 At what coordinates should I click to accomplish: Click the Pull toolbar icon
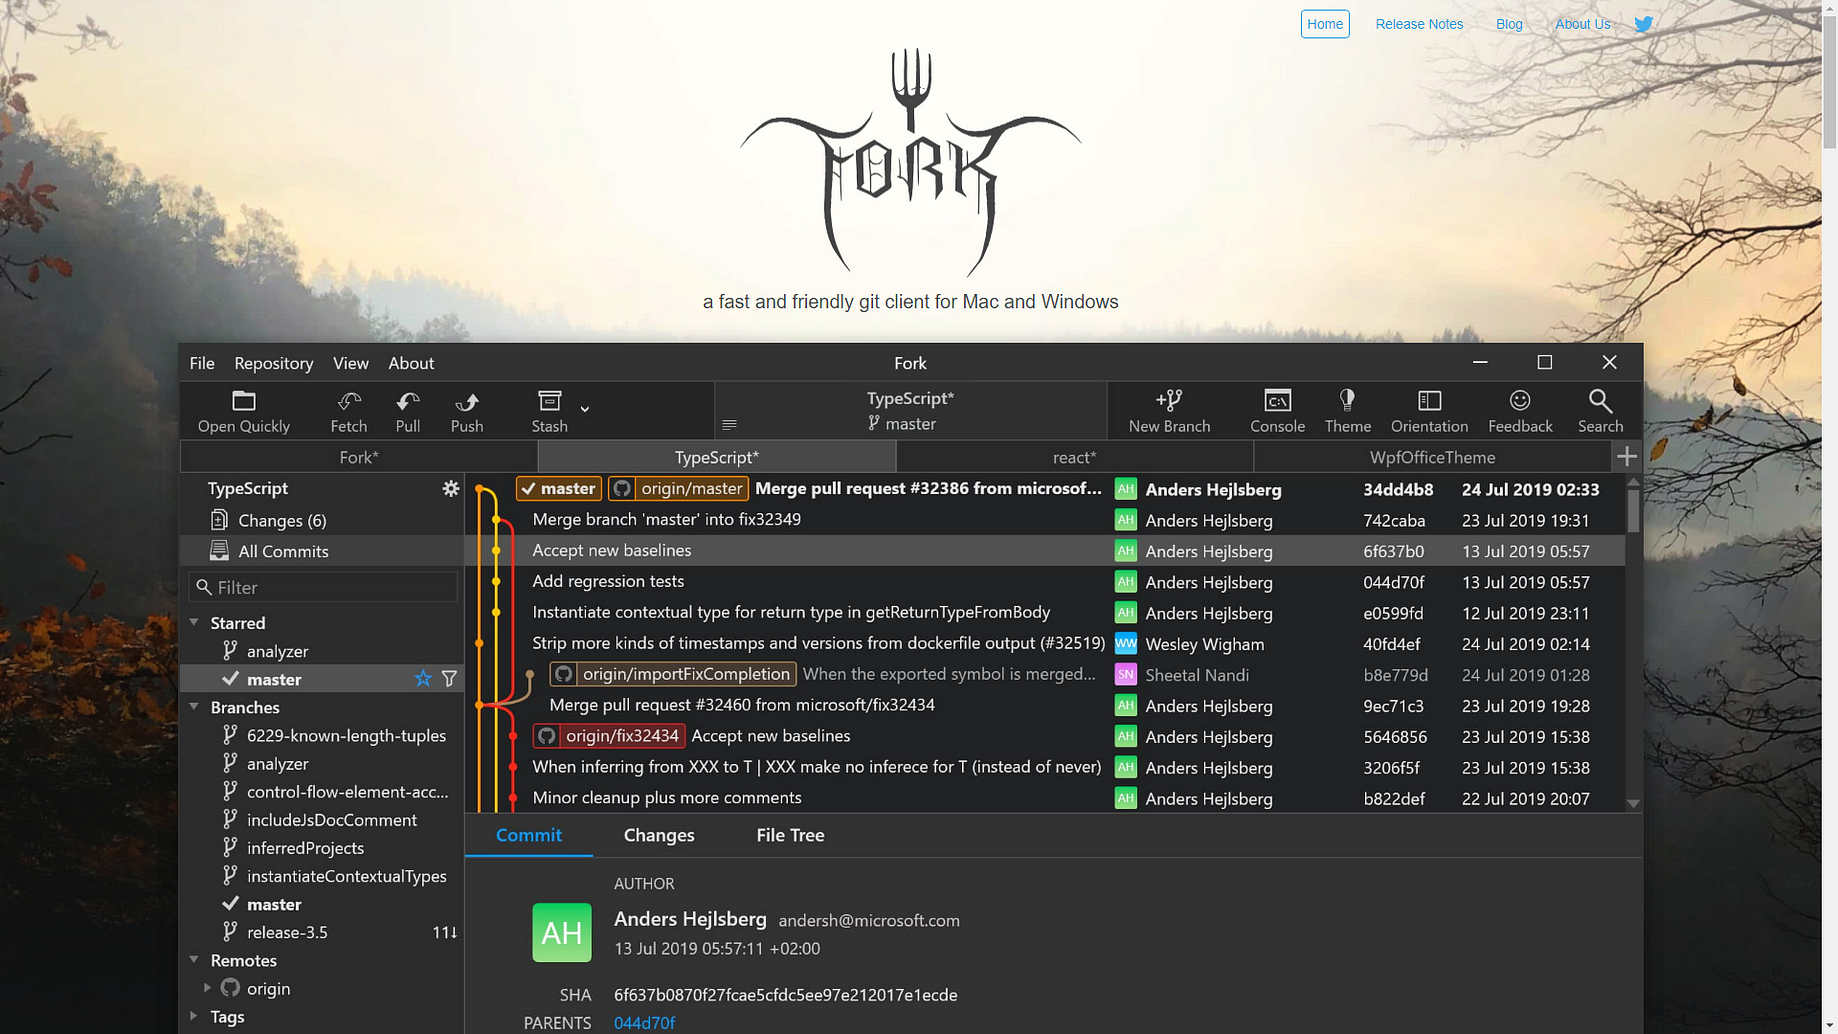click(408, 401)
